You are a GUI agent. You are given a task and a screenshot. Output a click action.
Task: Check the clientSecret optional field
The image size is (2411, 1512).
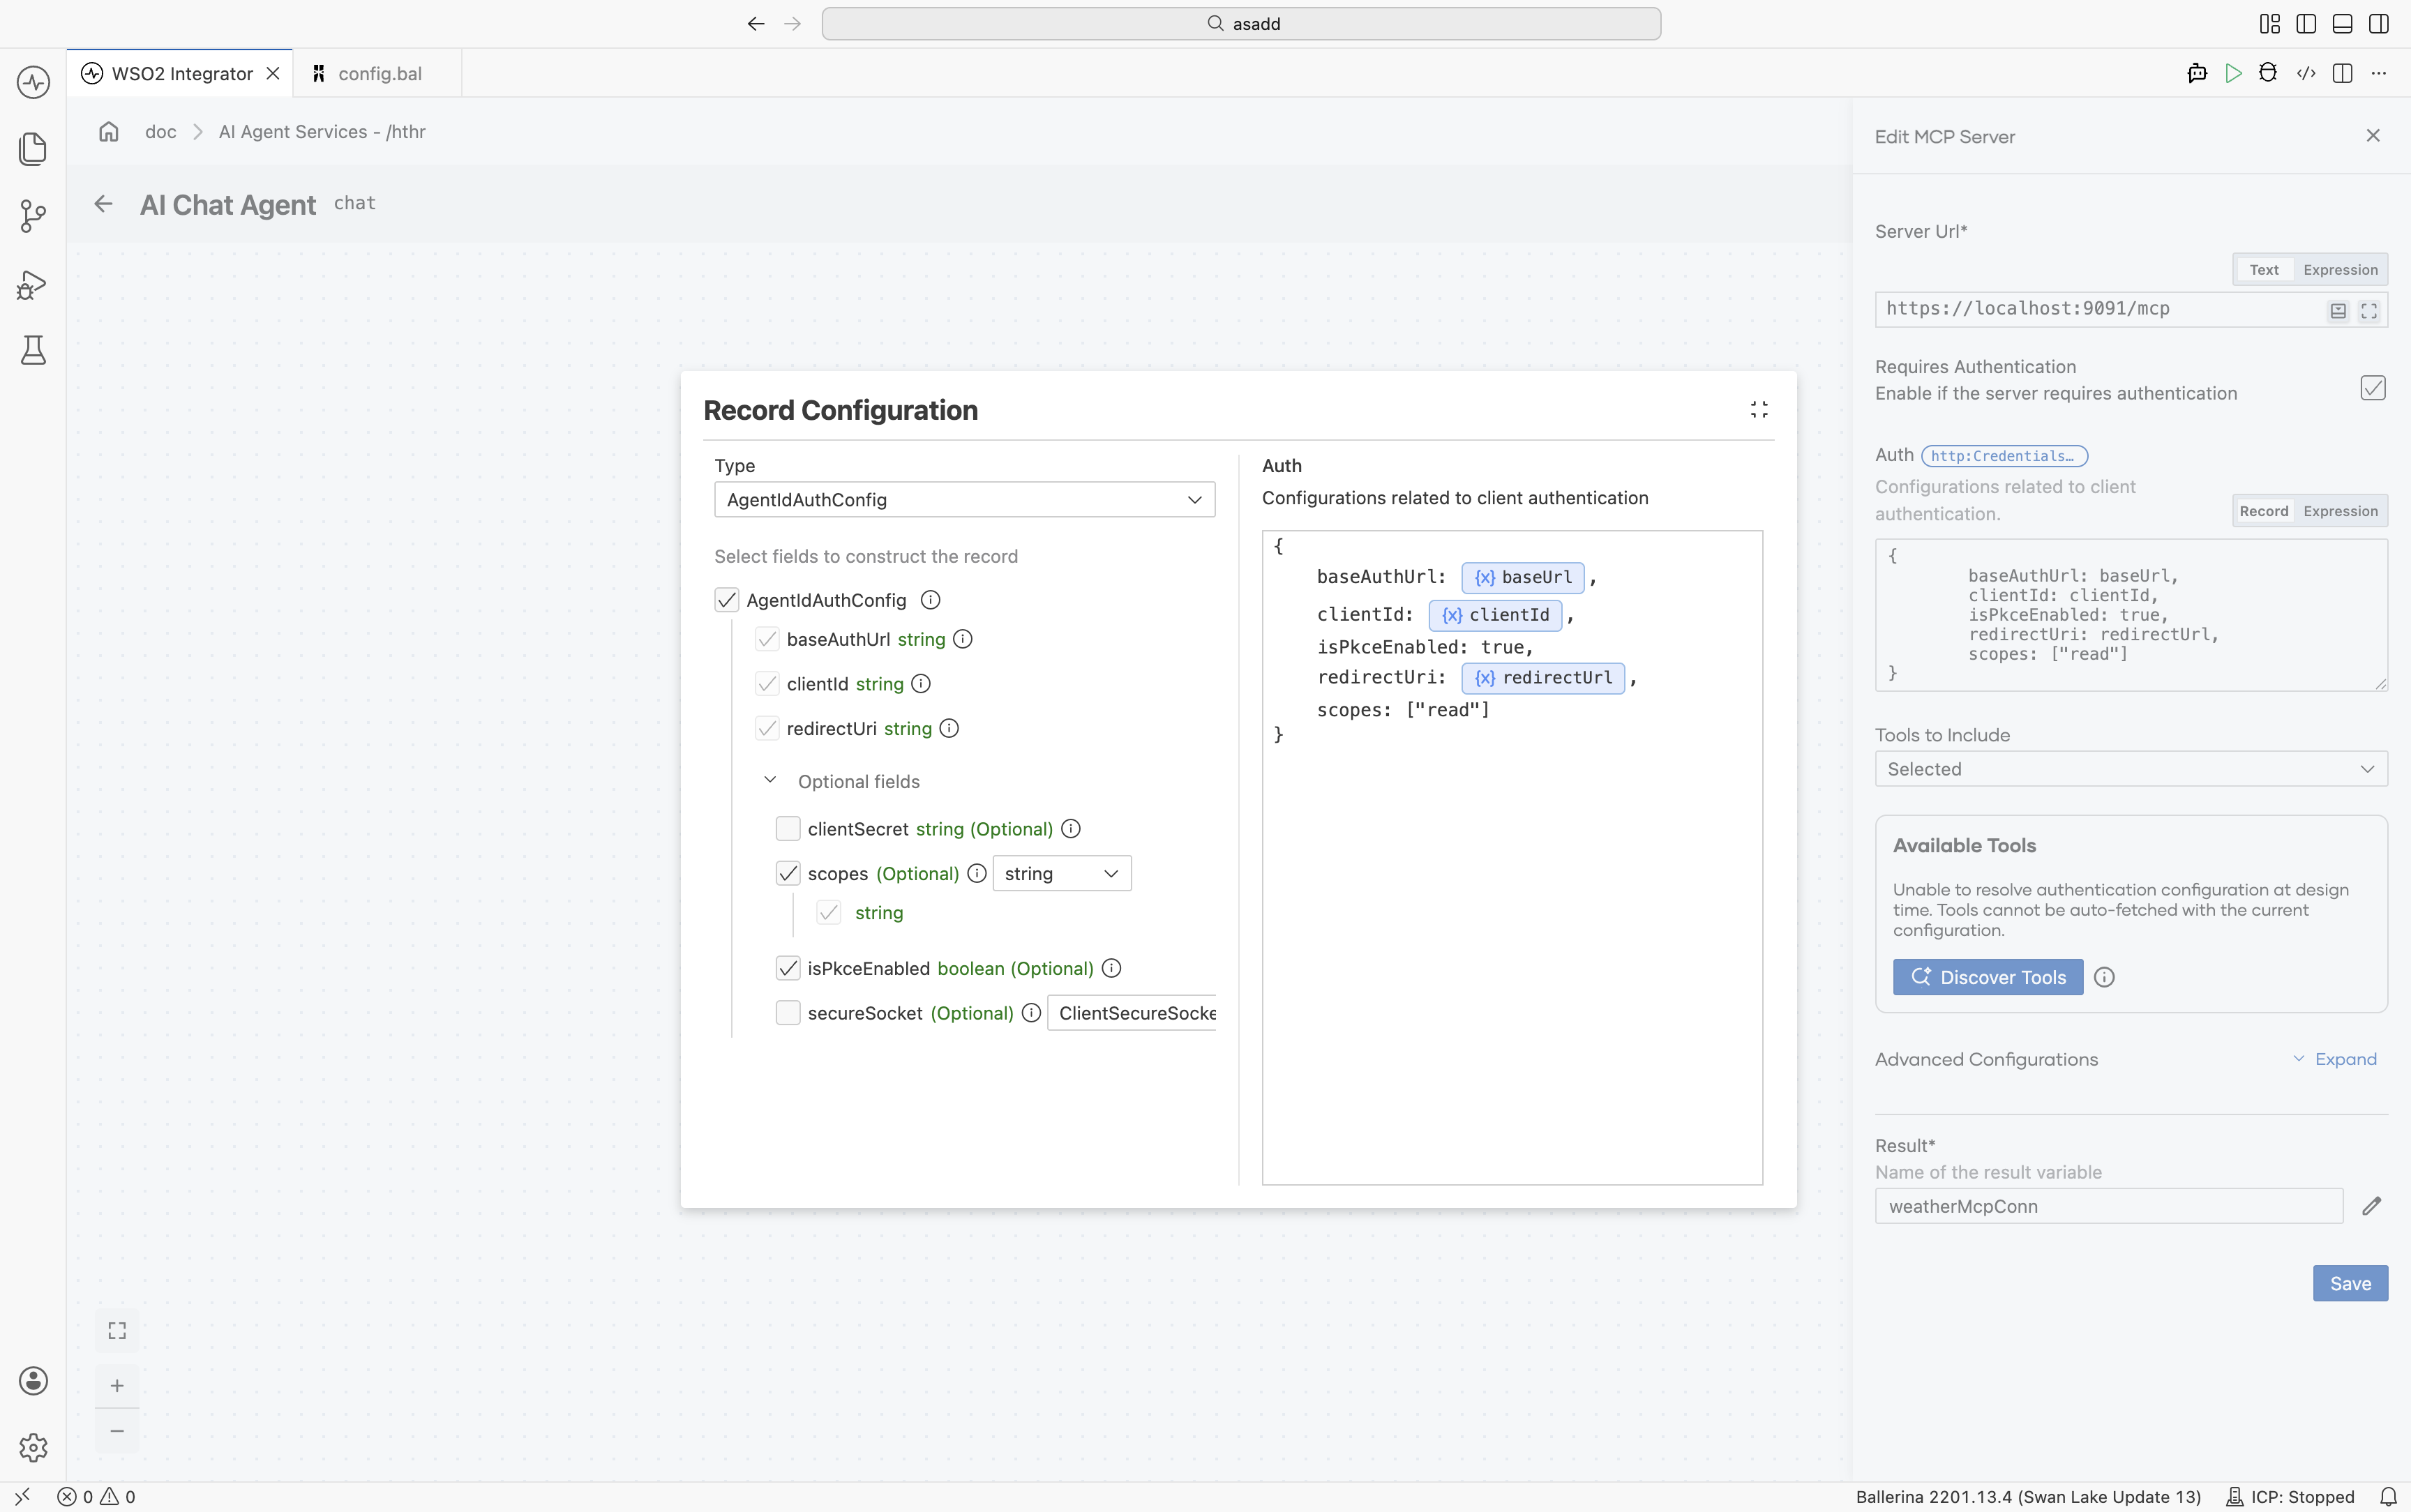tap(788, 829)
